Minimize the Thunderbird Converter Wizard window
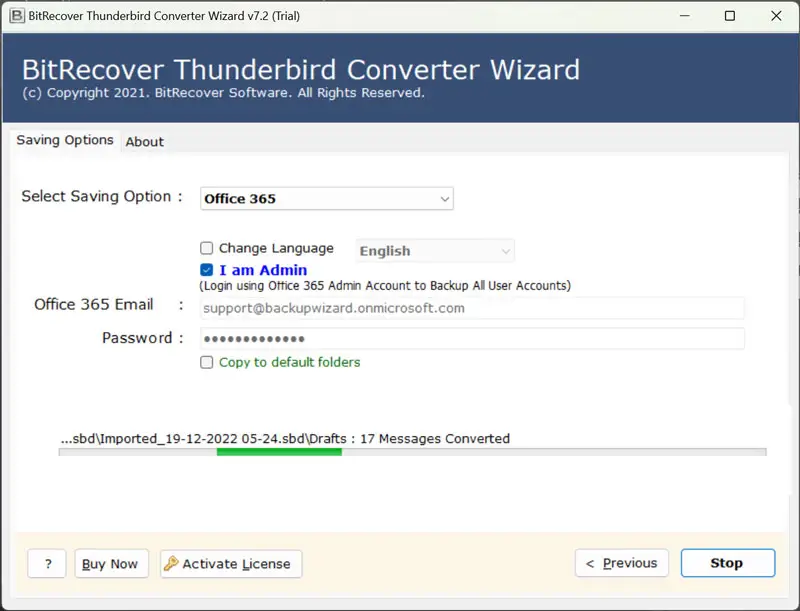The image size is (800, 611). (x=685, y=16)
